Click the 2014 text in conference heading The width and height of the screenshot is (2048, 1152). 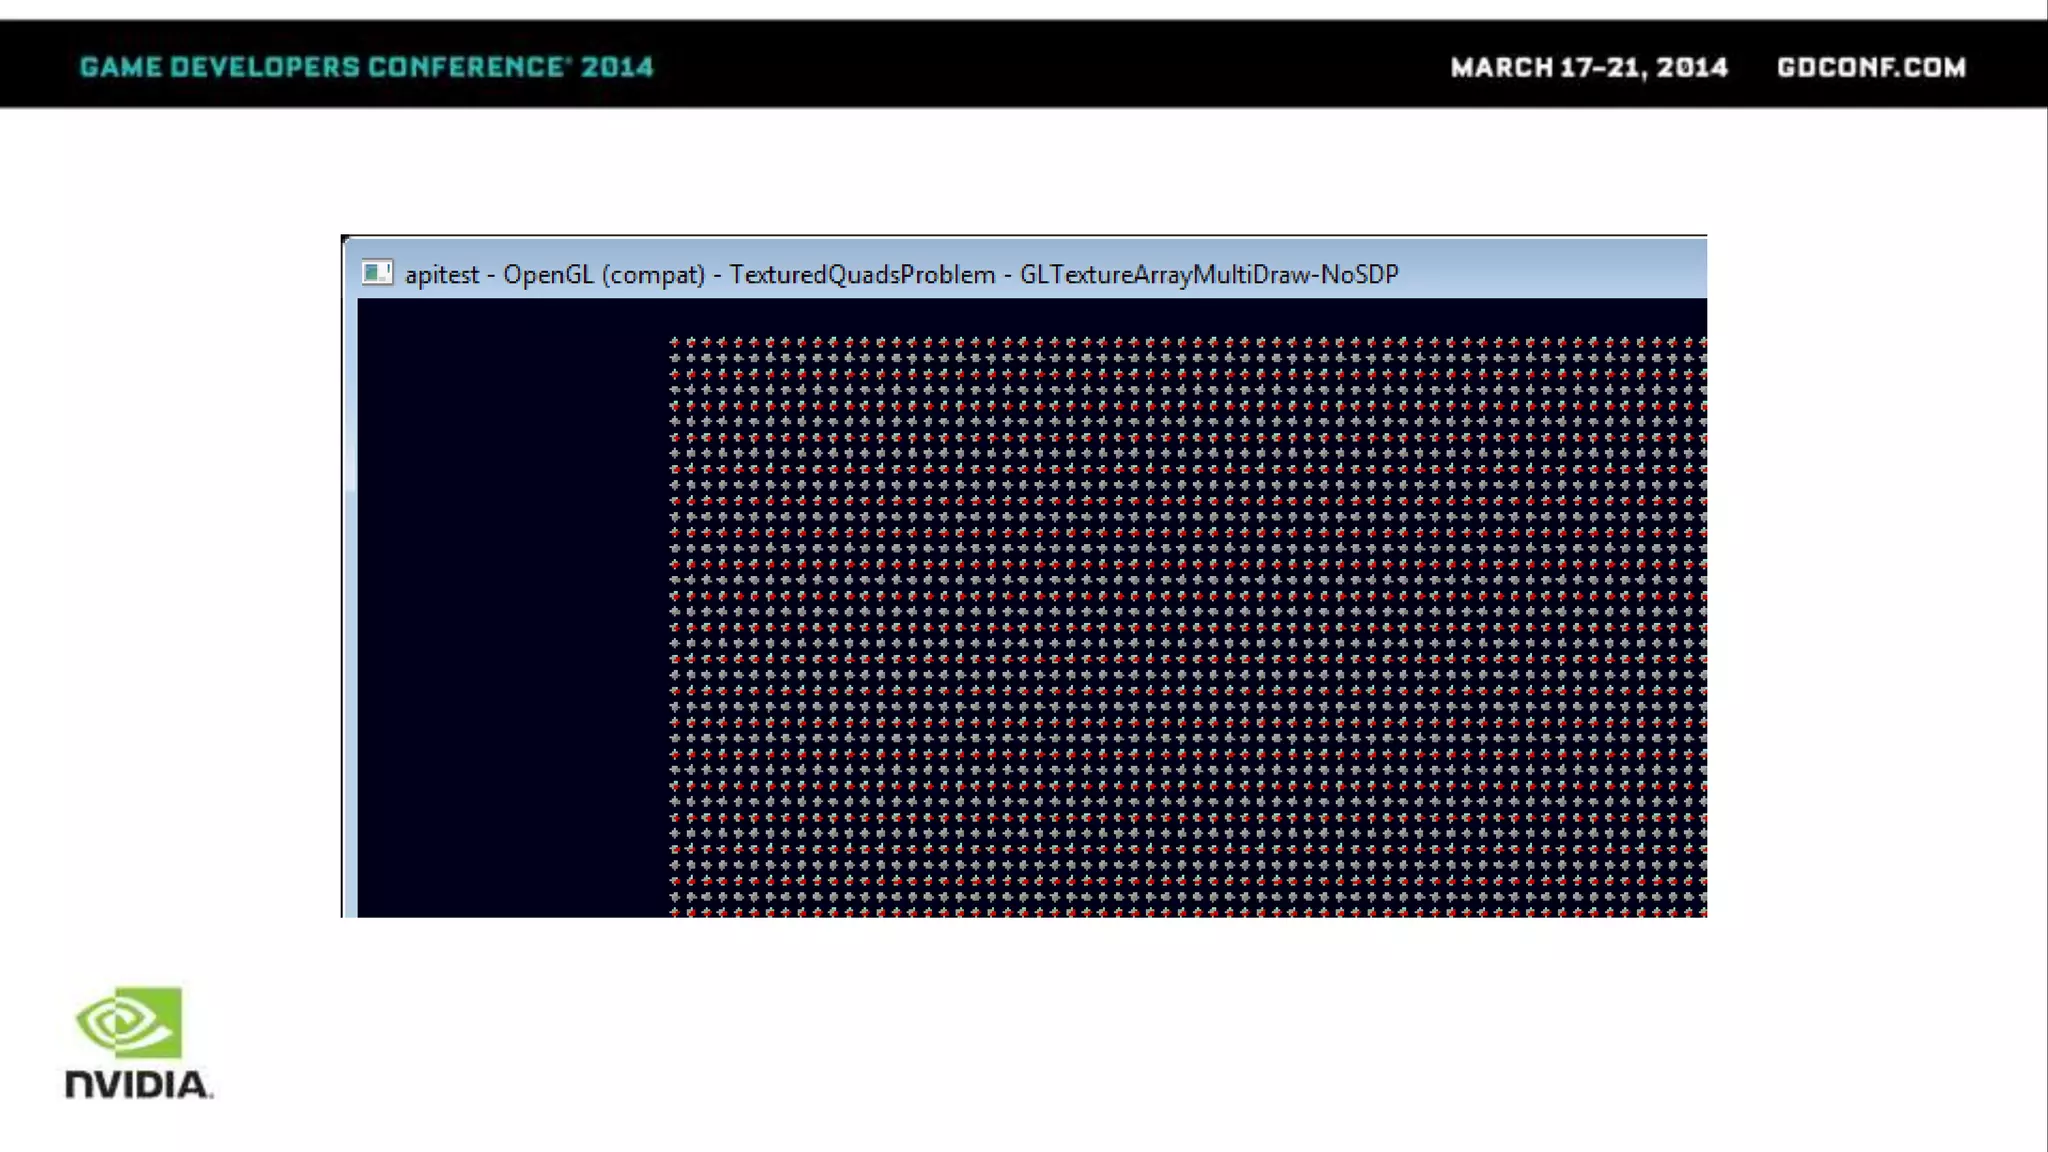pyautogui.click(x=617, y=67)
